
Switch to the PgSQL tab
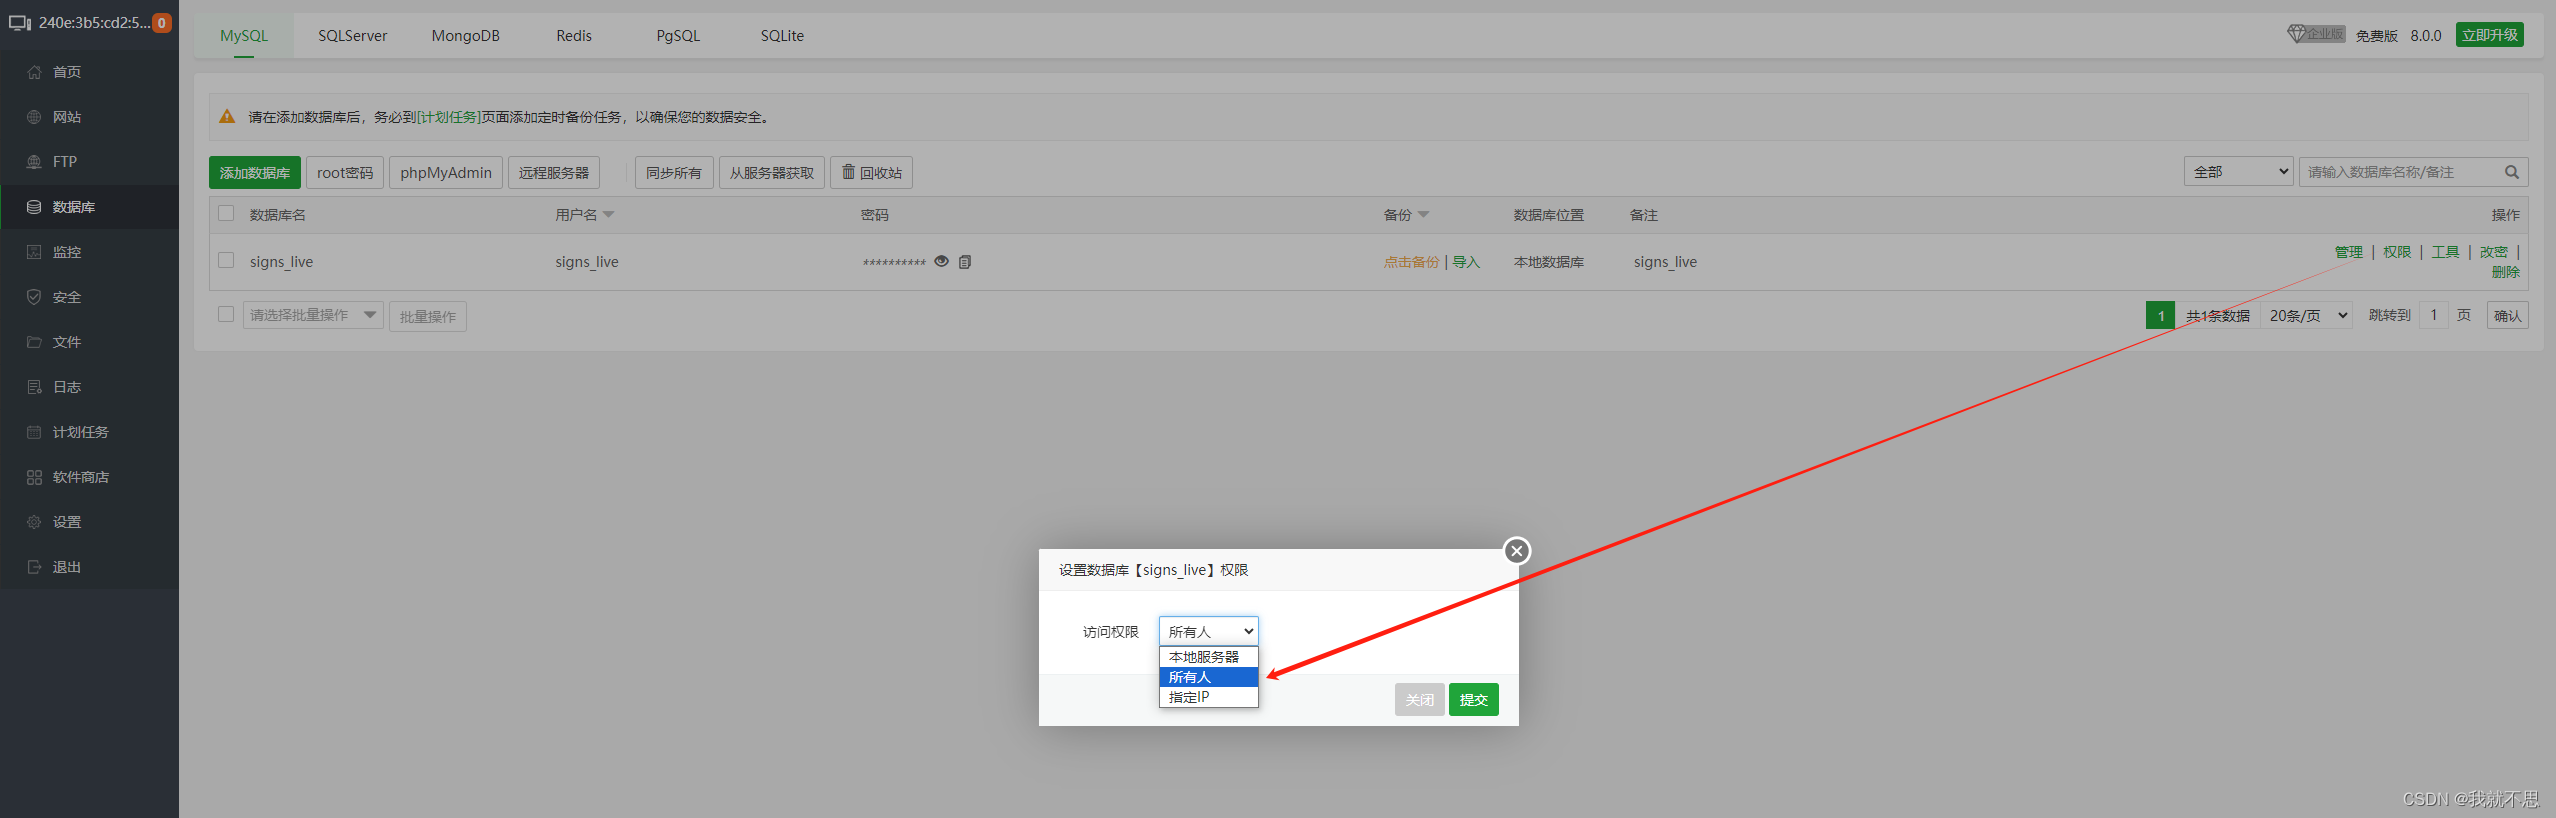678,36
